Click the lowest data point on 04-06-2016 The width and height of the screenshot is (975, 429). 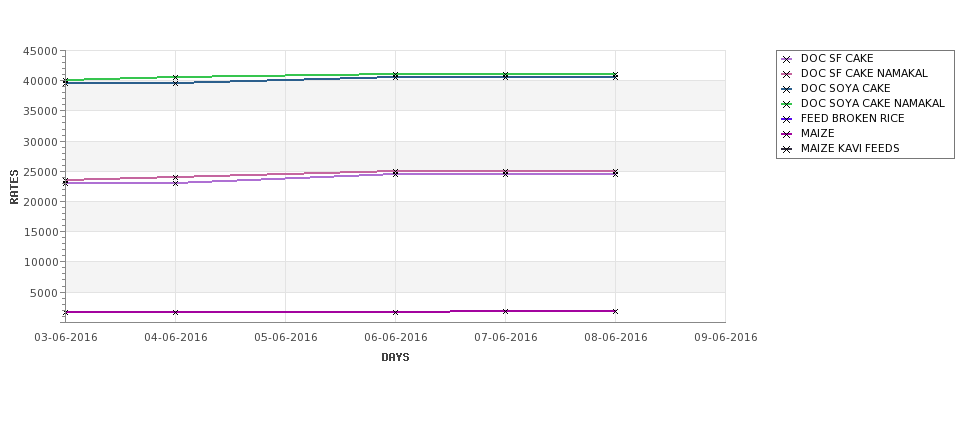[175, 312]
